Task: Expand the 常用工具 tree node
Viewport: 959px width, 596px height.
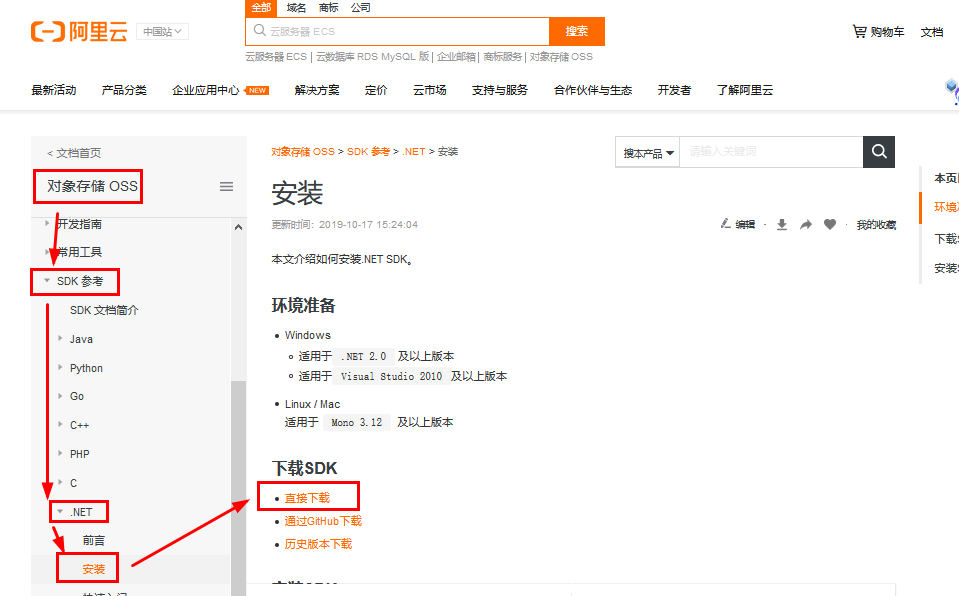Action: [x=47, y=251]
